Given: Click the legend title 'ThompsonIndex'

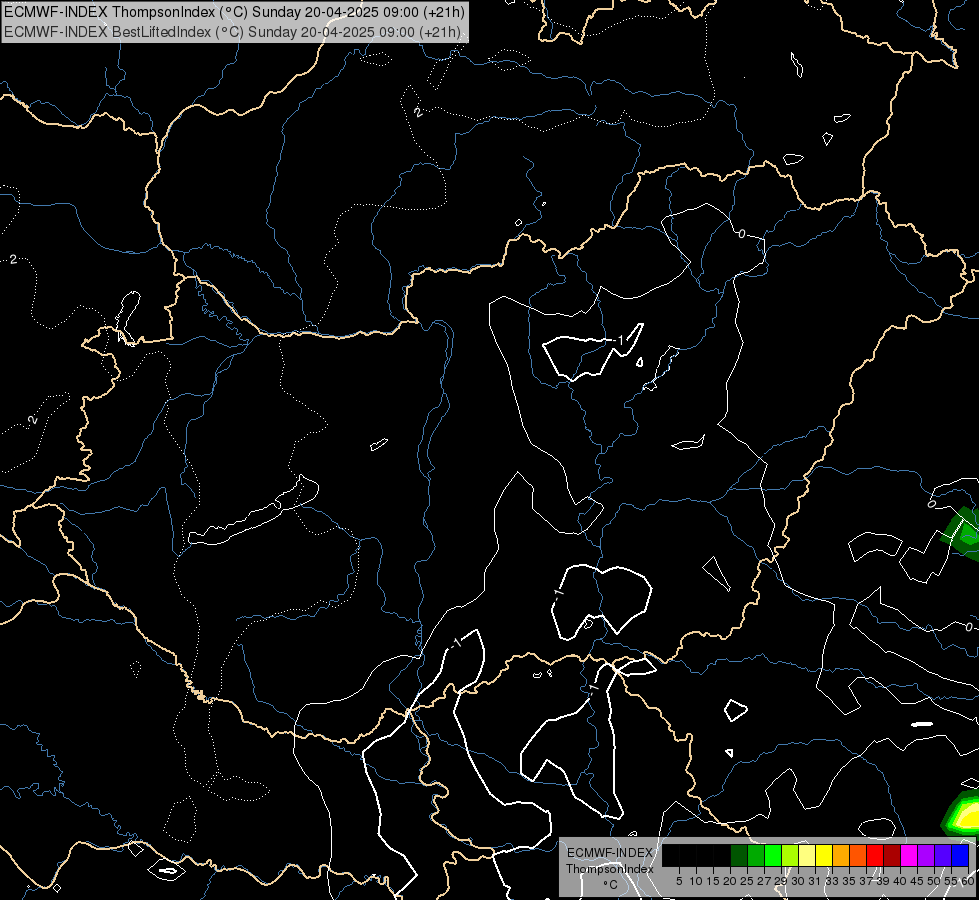Looking at the screenshot, I should coord(610,869).
